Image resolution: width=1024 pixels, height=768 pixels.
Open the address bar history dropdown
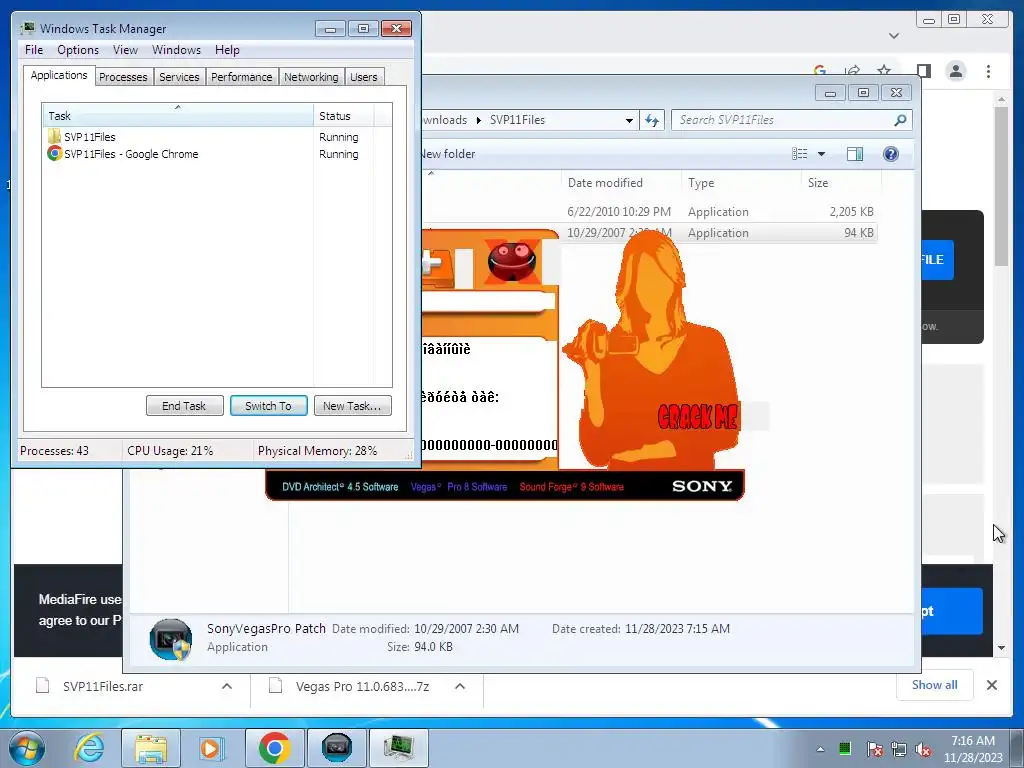pyautogui.click(x=629, y=121)
